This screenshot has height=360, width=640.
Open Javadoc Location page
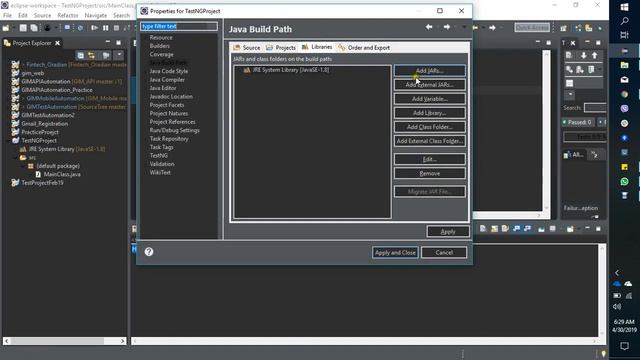click(x=171, y=97)
